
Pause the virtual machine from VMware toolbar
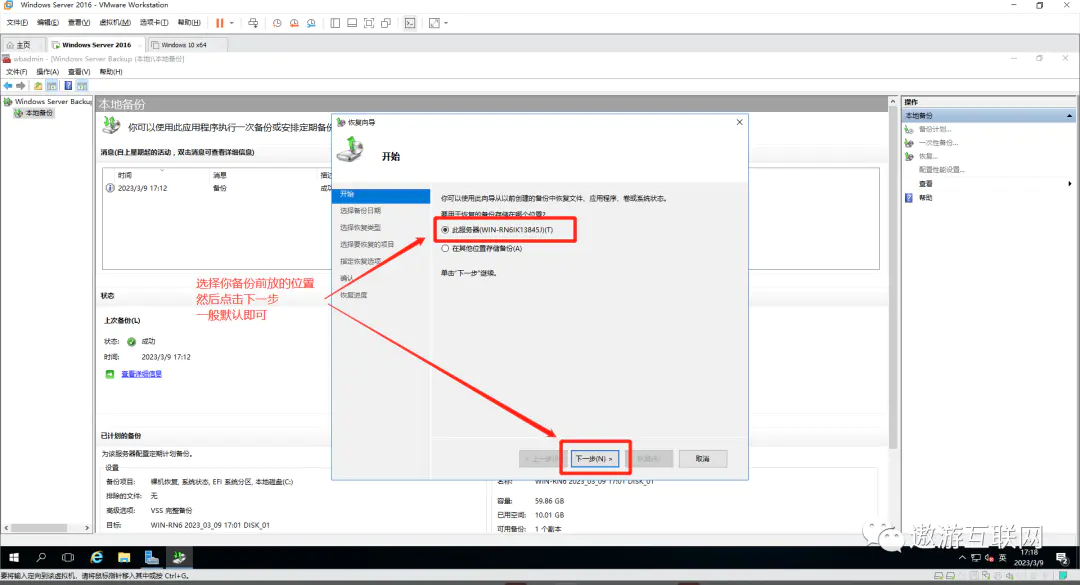point(220,23)
